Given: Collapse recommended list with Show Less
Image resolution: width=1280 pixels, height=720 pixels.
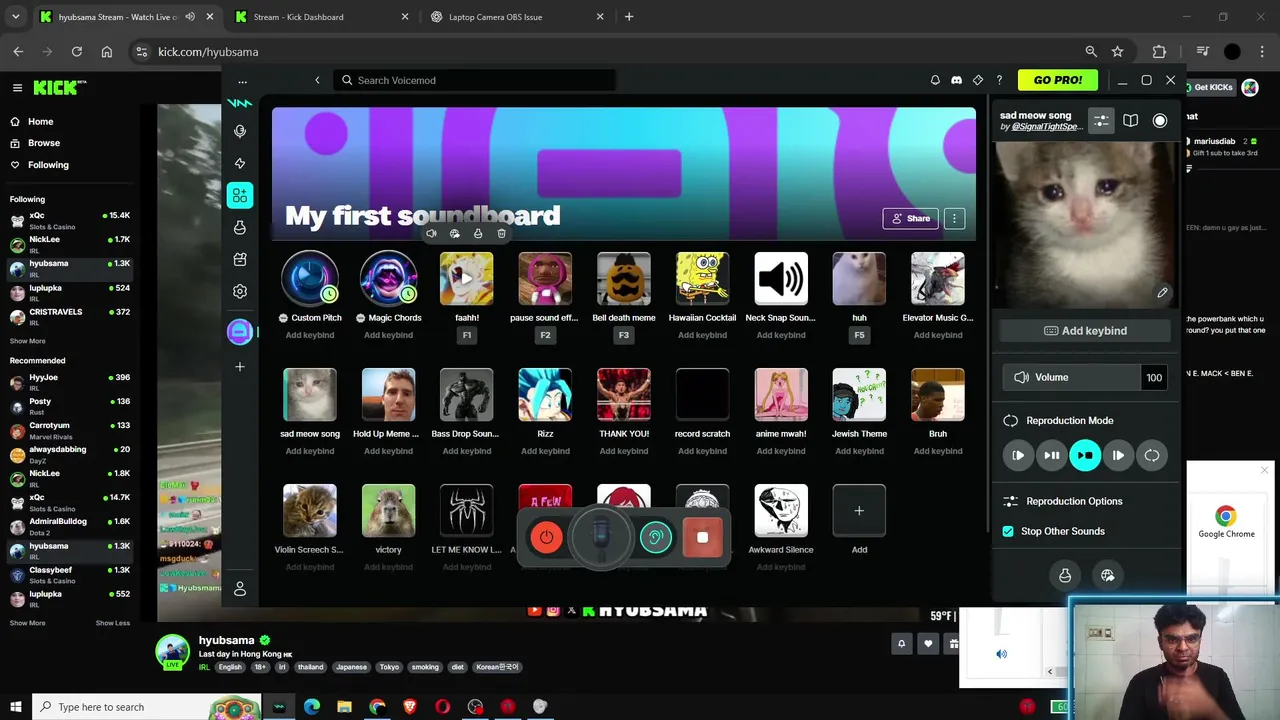Looking at the screenshot, I should tap(113, 623).
